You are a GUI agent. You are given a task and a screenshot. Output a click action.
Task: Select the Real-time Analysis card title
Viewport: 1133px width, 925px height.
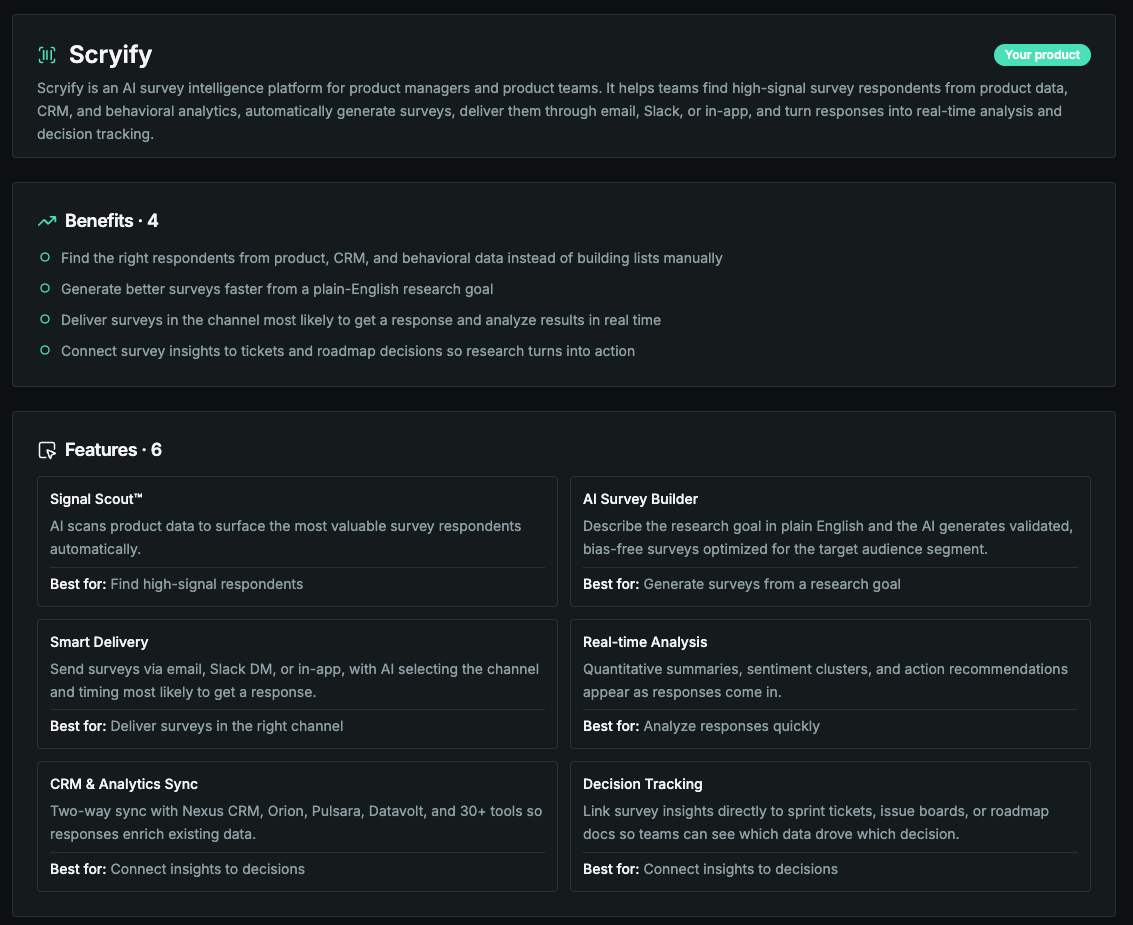pyautogui.click(x=645, y=642)
